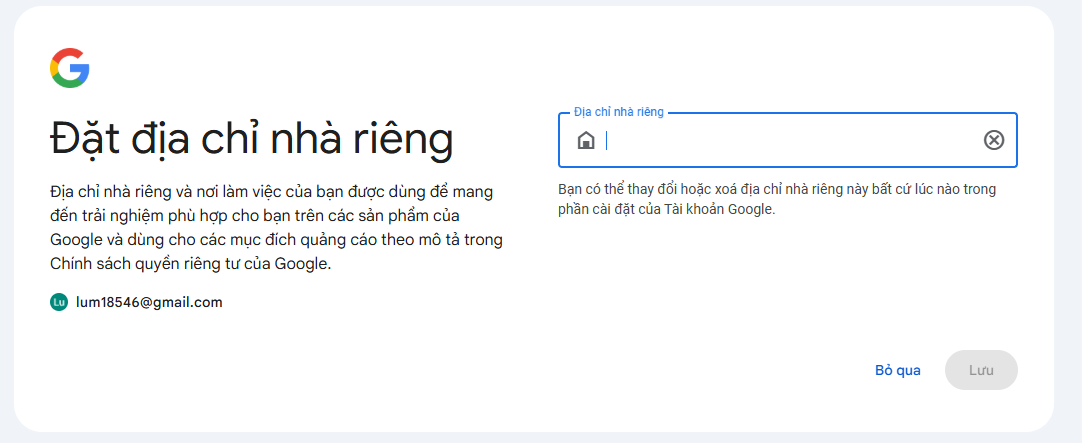Click the empty white area below the email

pos(250,370)
